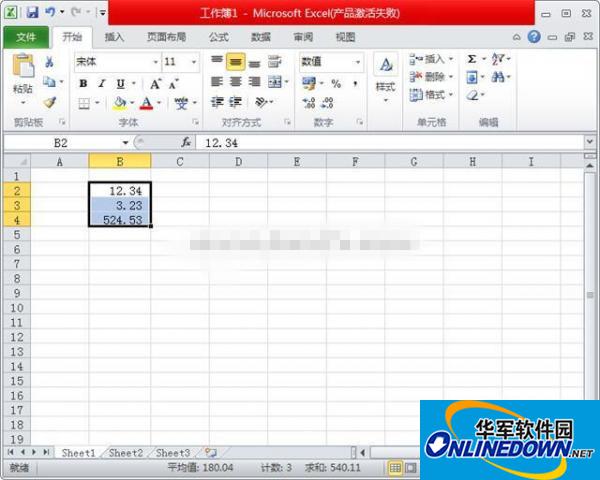Viewport: 600px width, 480px height.
Task: Switch to the 页面布局 ribbon tab
Action: pyautogui.click(x=166, y=37)
